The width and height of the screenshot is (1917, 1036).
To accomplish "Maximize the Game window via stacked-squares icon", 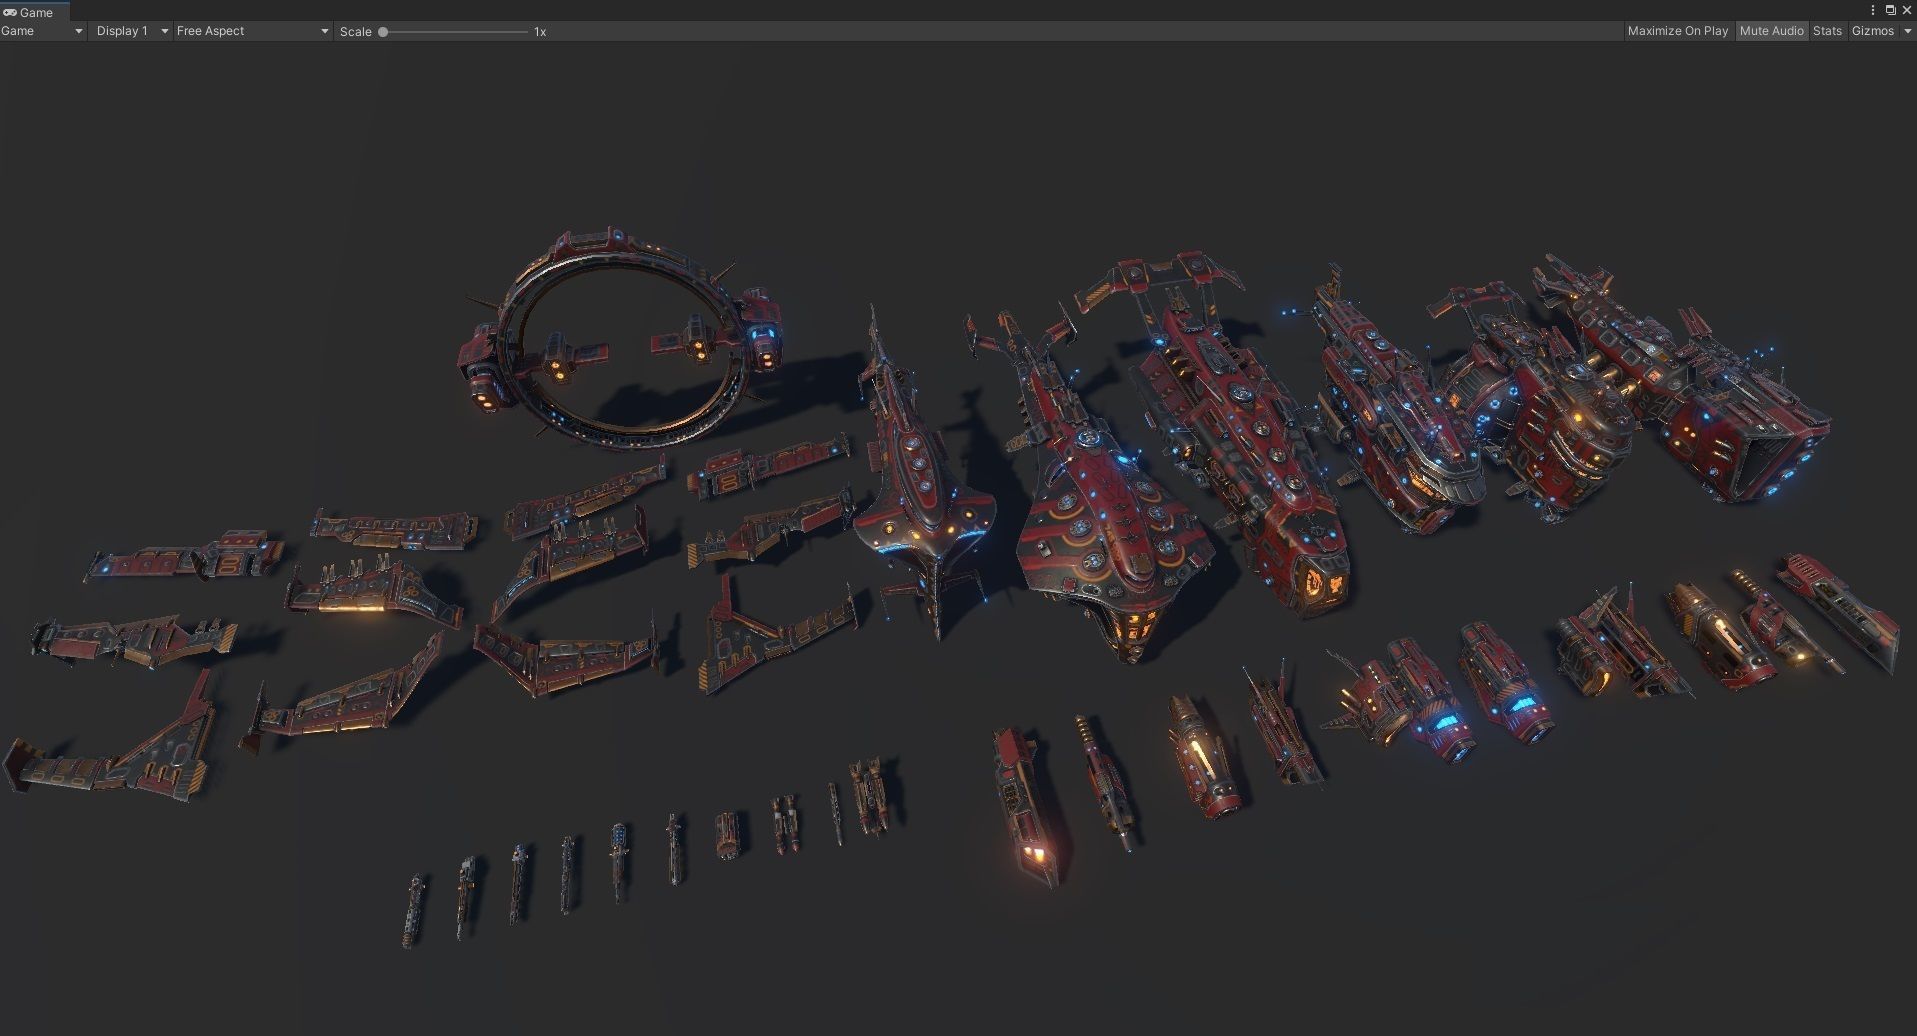I will tap(1890, 10).
